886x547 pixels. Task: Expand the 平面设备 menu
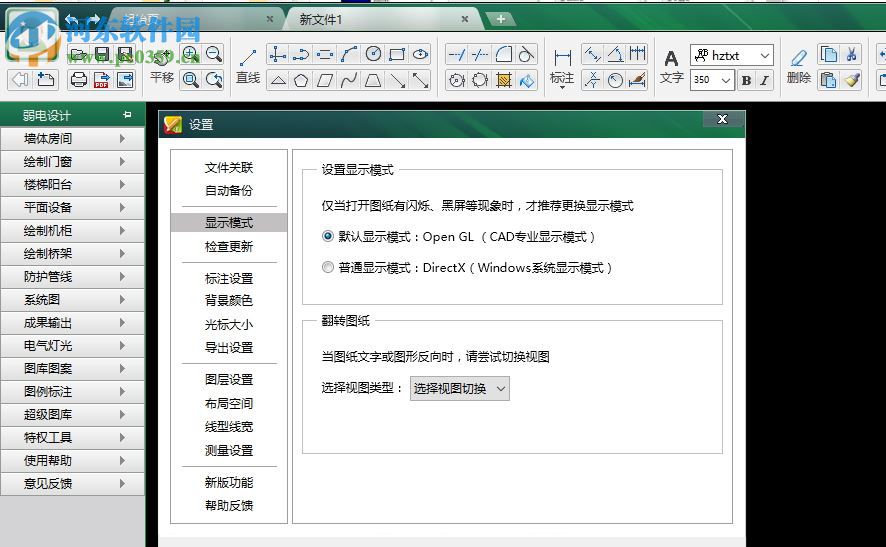tap(72, 207)
